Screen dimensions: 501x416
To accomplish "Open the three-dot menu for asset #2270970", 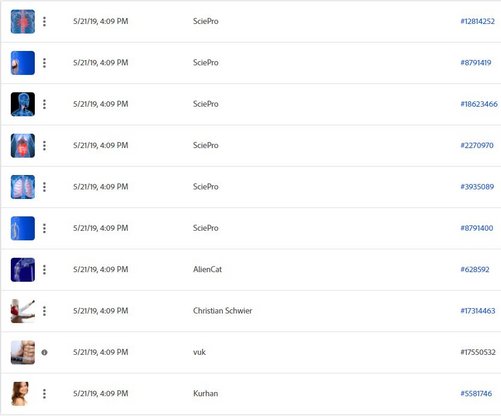I will tap(44, 146).
